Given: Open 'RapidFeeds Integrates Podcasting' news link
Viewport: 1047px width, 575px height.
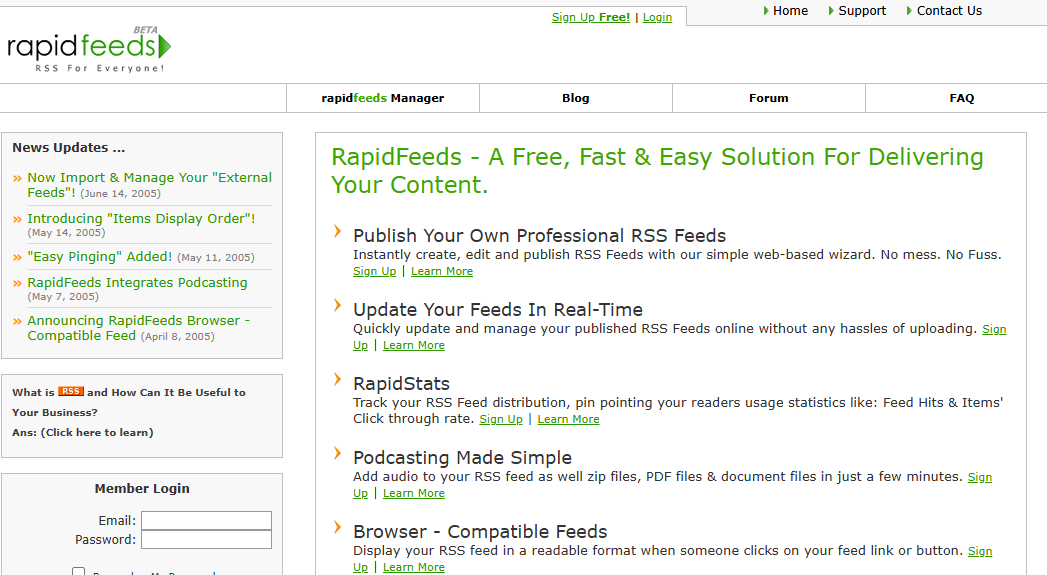Looking at the screenshot, I should pos(137,282).
